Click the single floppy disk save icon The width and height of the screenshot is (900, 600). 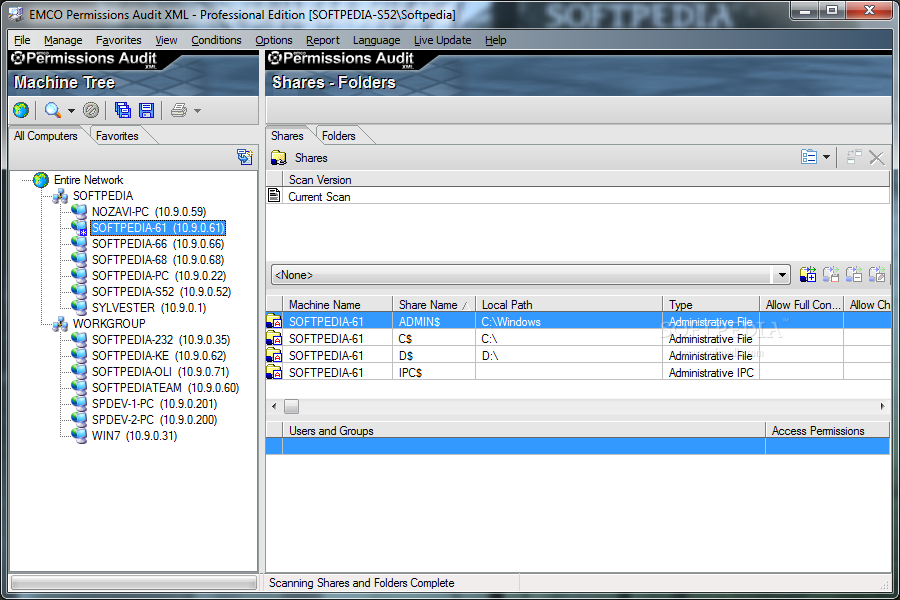pos(146,110)
